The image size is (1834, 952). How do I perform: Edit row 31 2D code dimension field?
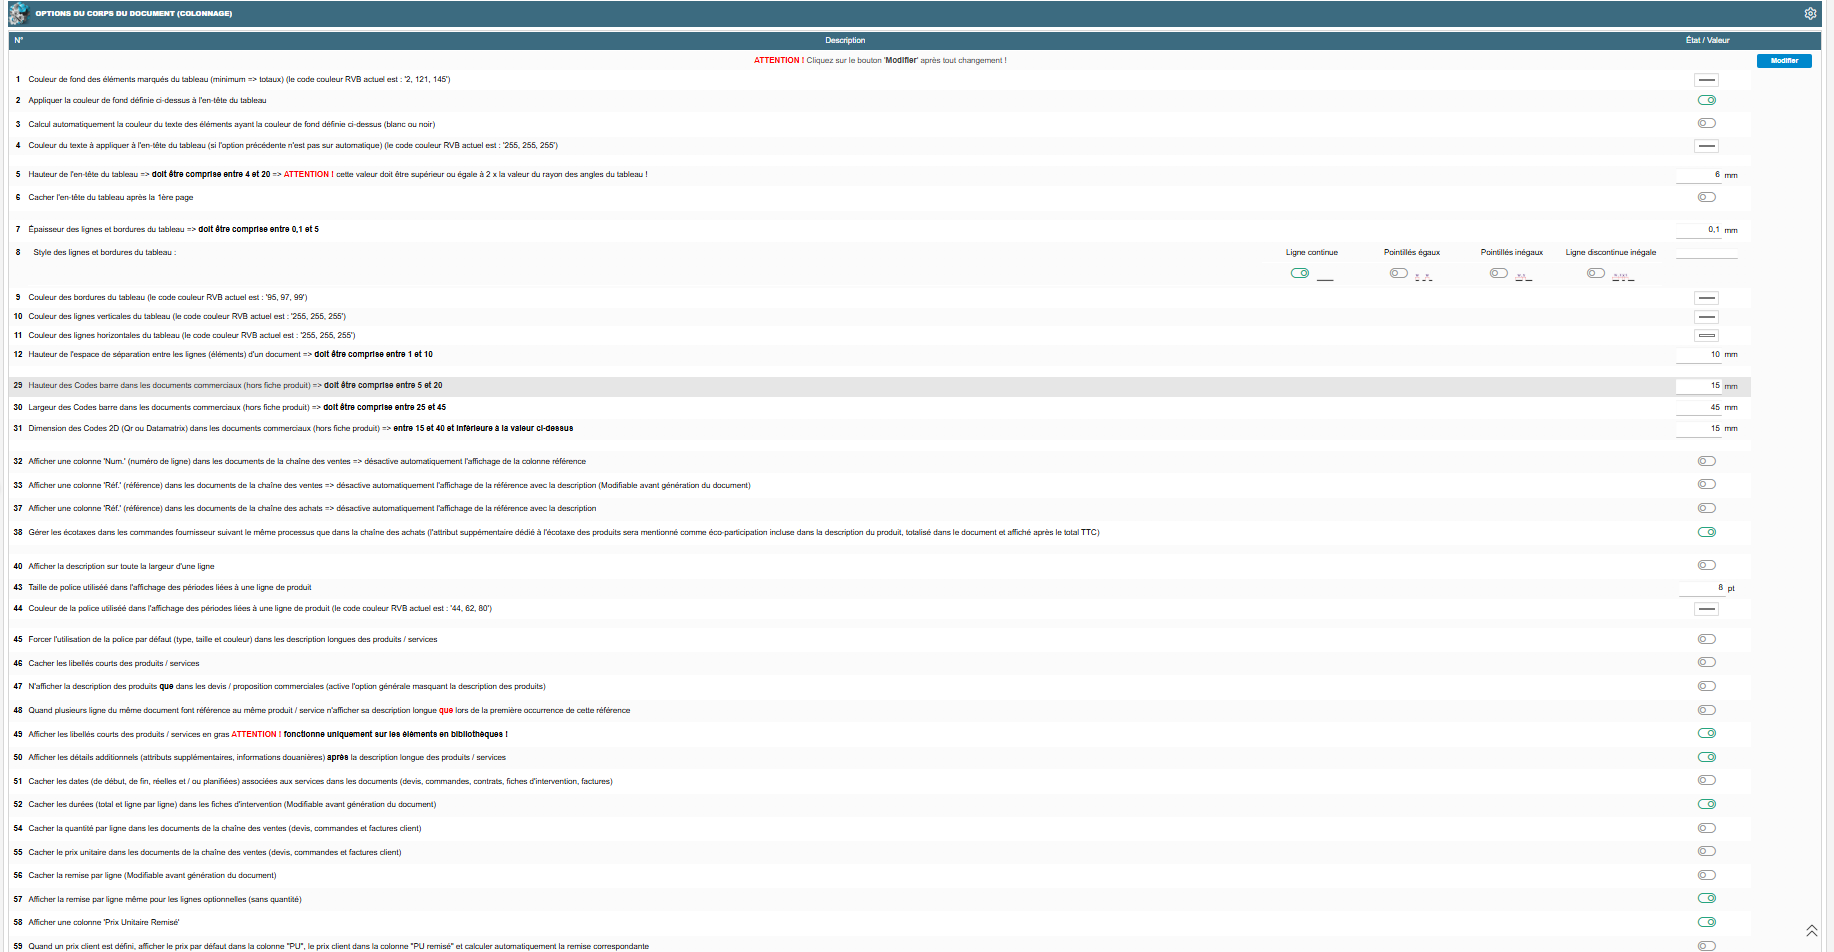1699,429
